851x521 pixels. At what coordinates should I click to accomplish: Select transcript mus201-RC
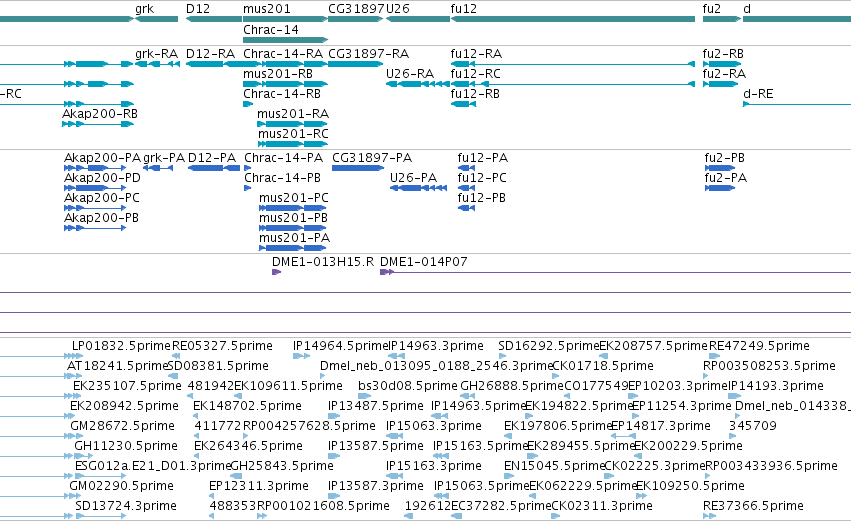[x=293, y=134]
